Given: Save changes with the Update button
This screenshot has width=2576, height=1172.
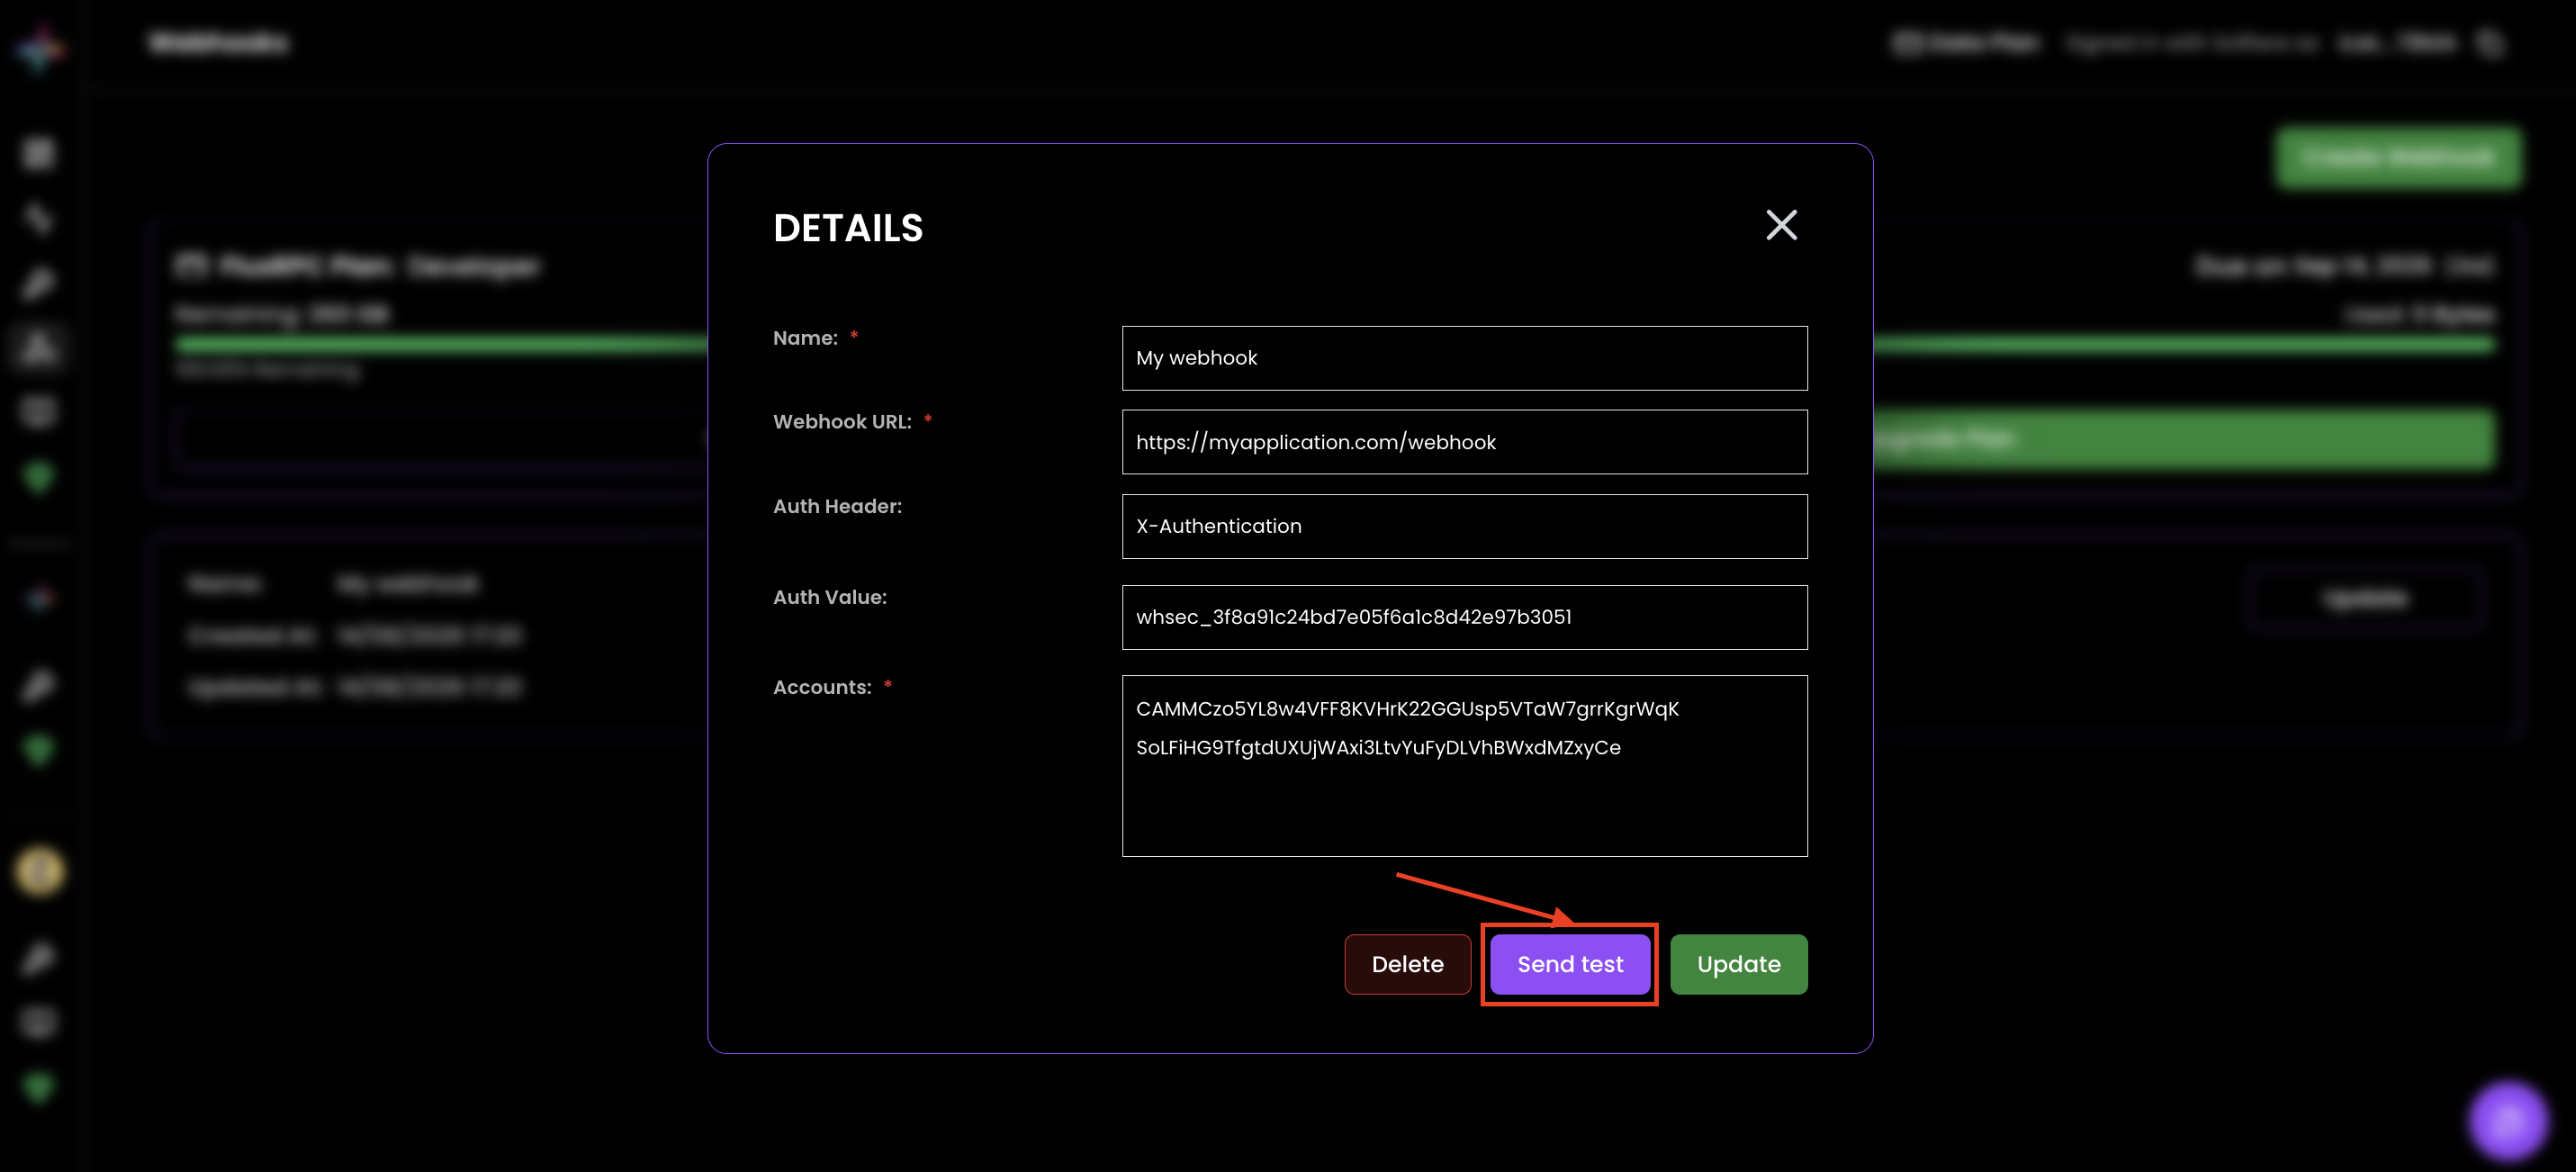Looking at the screenshot, I should pos(1738,964).
